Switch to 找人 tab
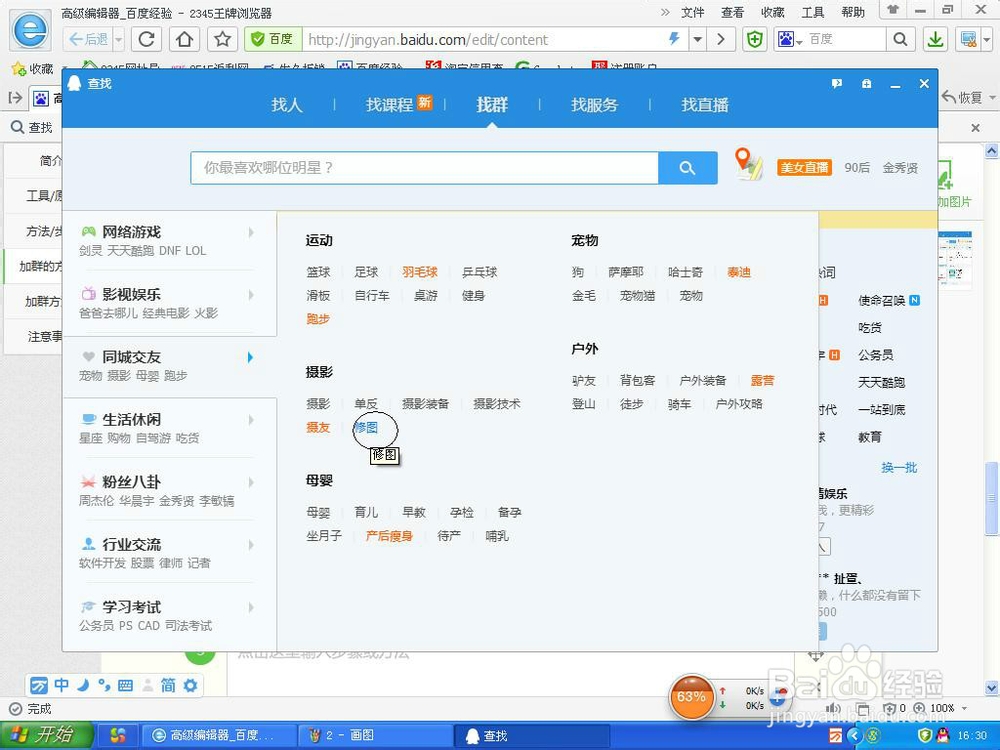 pyautogui.click(x=286, y=105)
